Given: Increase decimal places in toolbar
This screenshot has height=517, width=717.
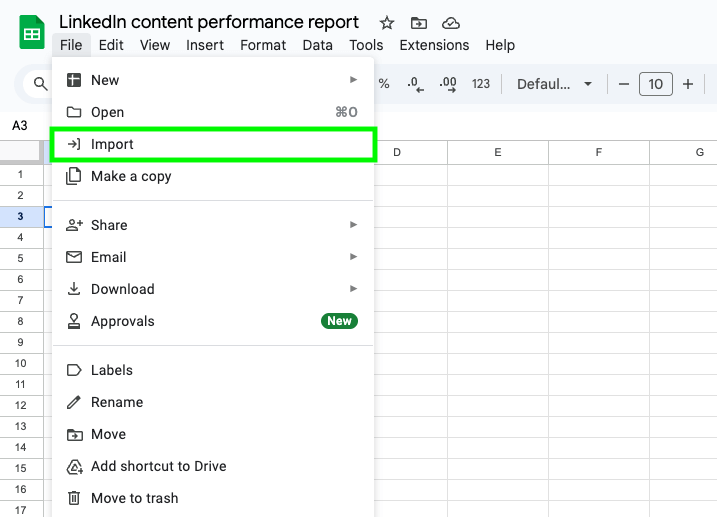Looking at the screenshot, I should pyautogui.click(x=448, y=84).
